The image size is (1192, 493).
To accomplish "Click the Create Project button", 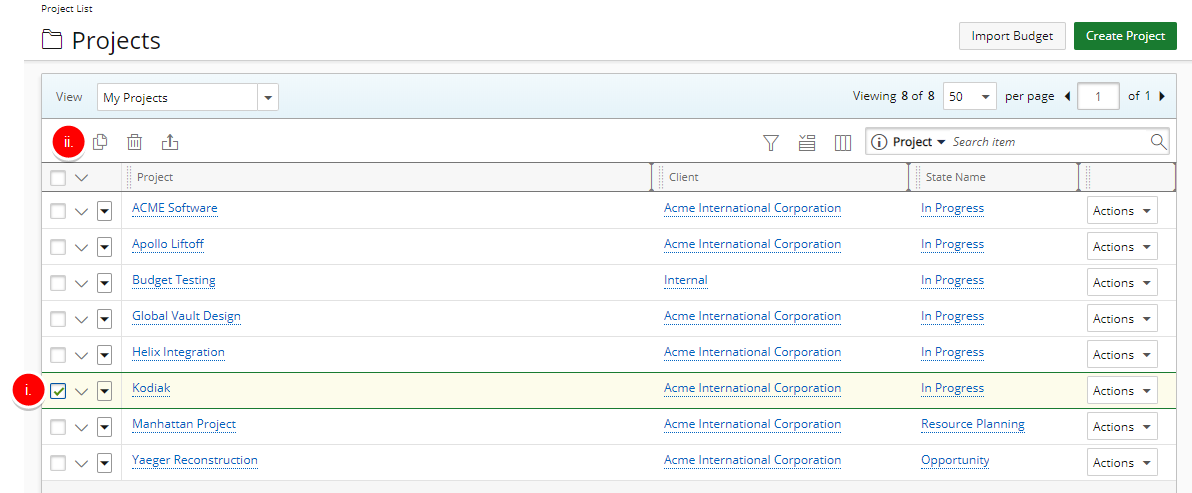I will pos(1125,36).
